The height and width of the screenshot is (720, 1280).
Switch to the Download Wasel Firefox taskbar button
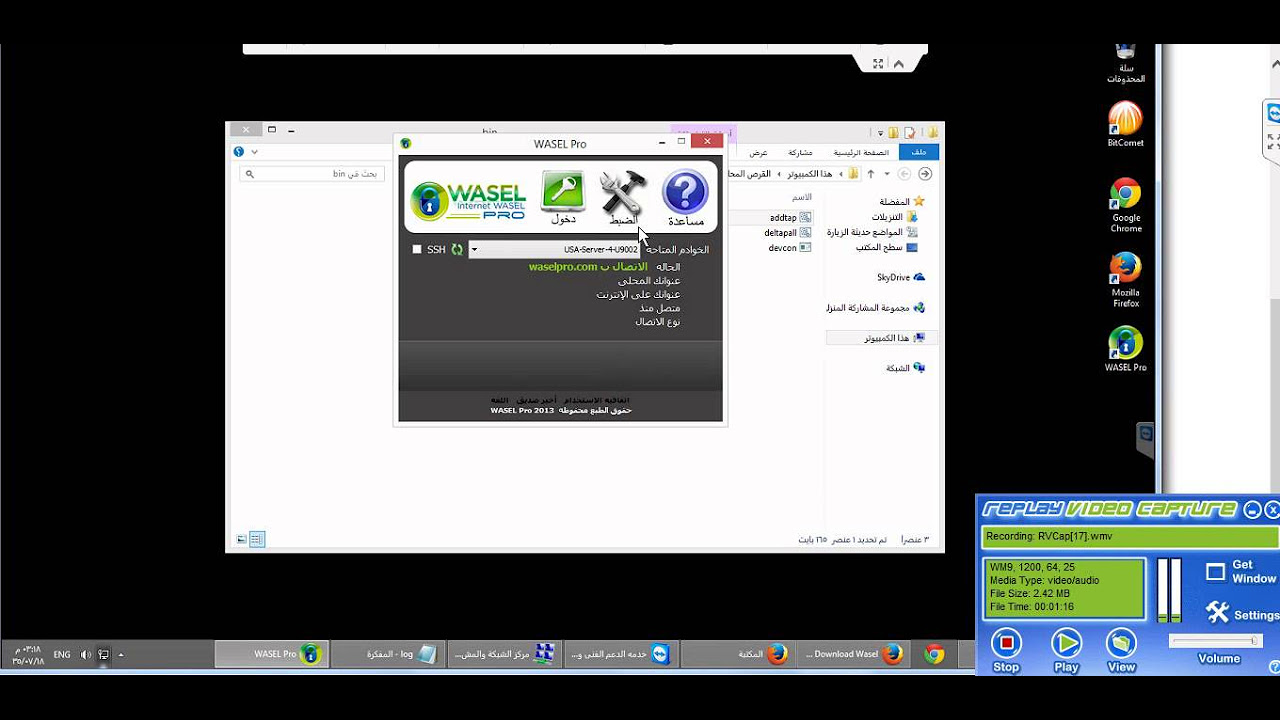click(853, 654)
